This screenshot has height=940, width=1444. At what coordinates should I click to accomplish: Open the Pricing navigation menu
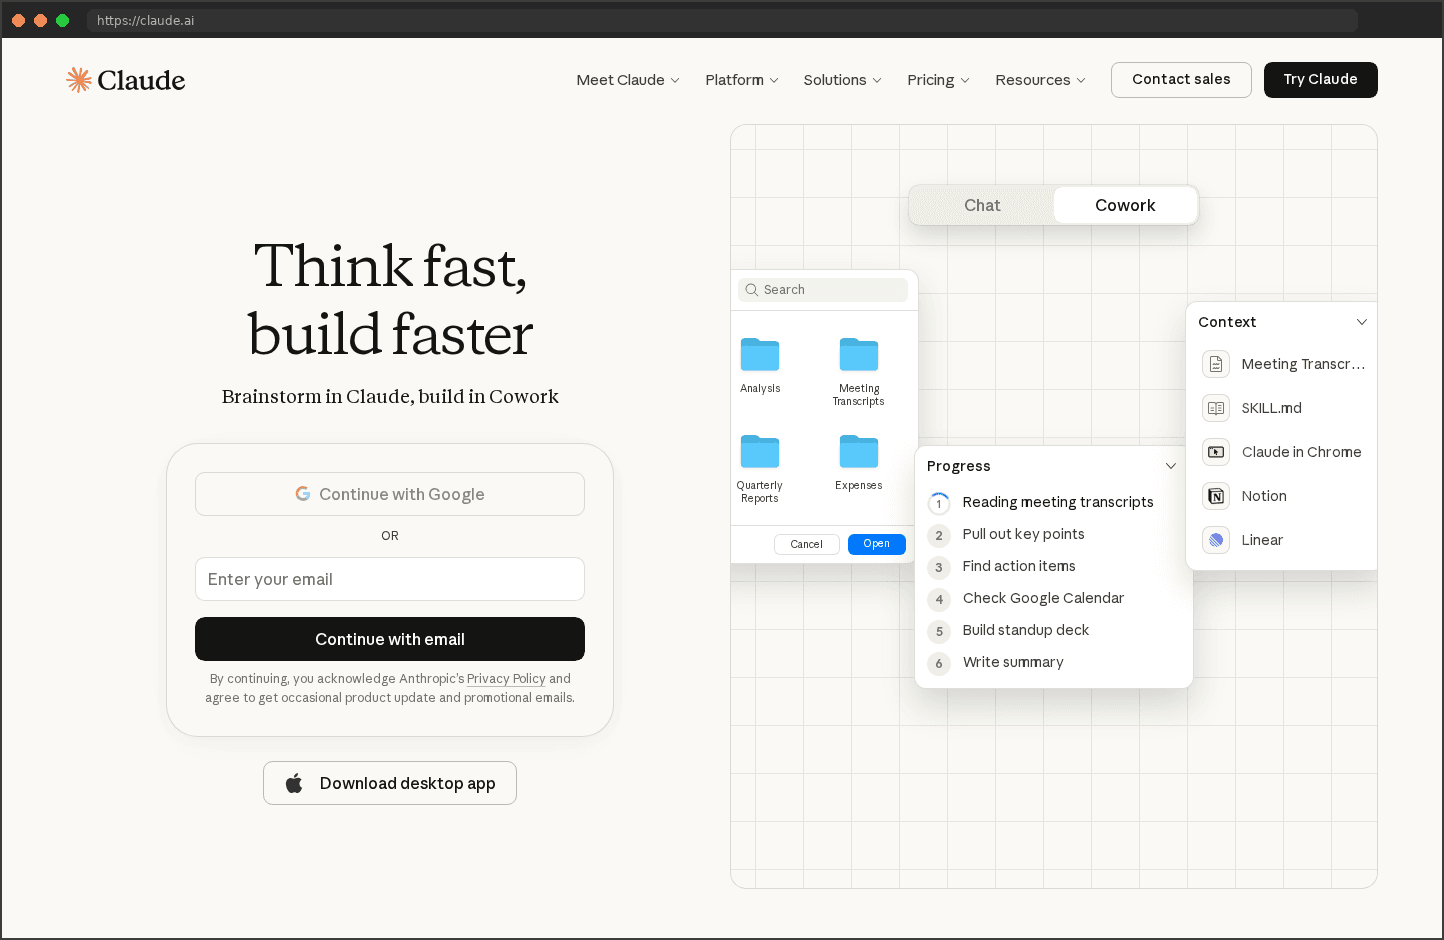(x=938, y=80)
